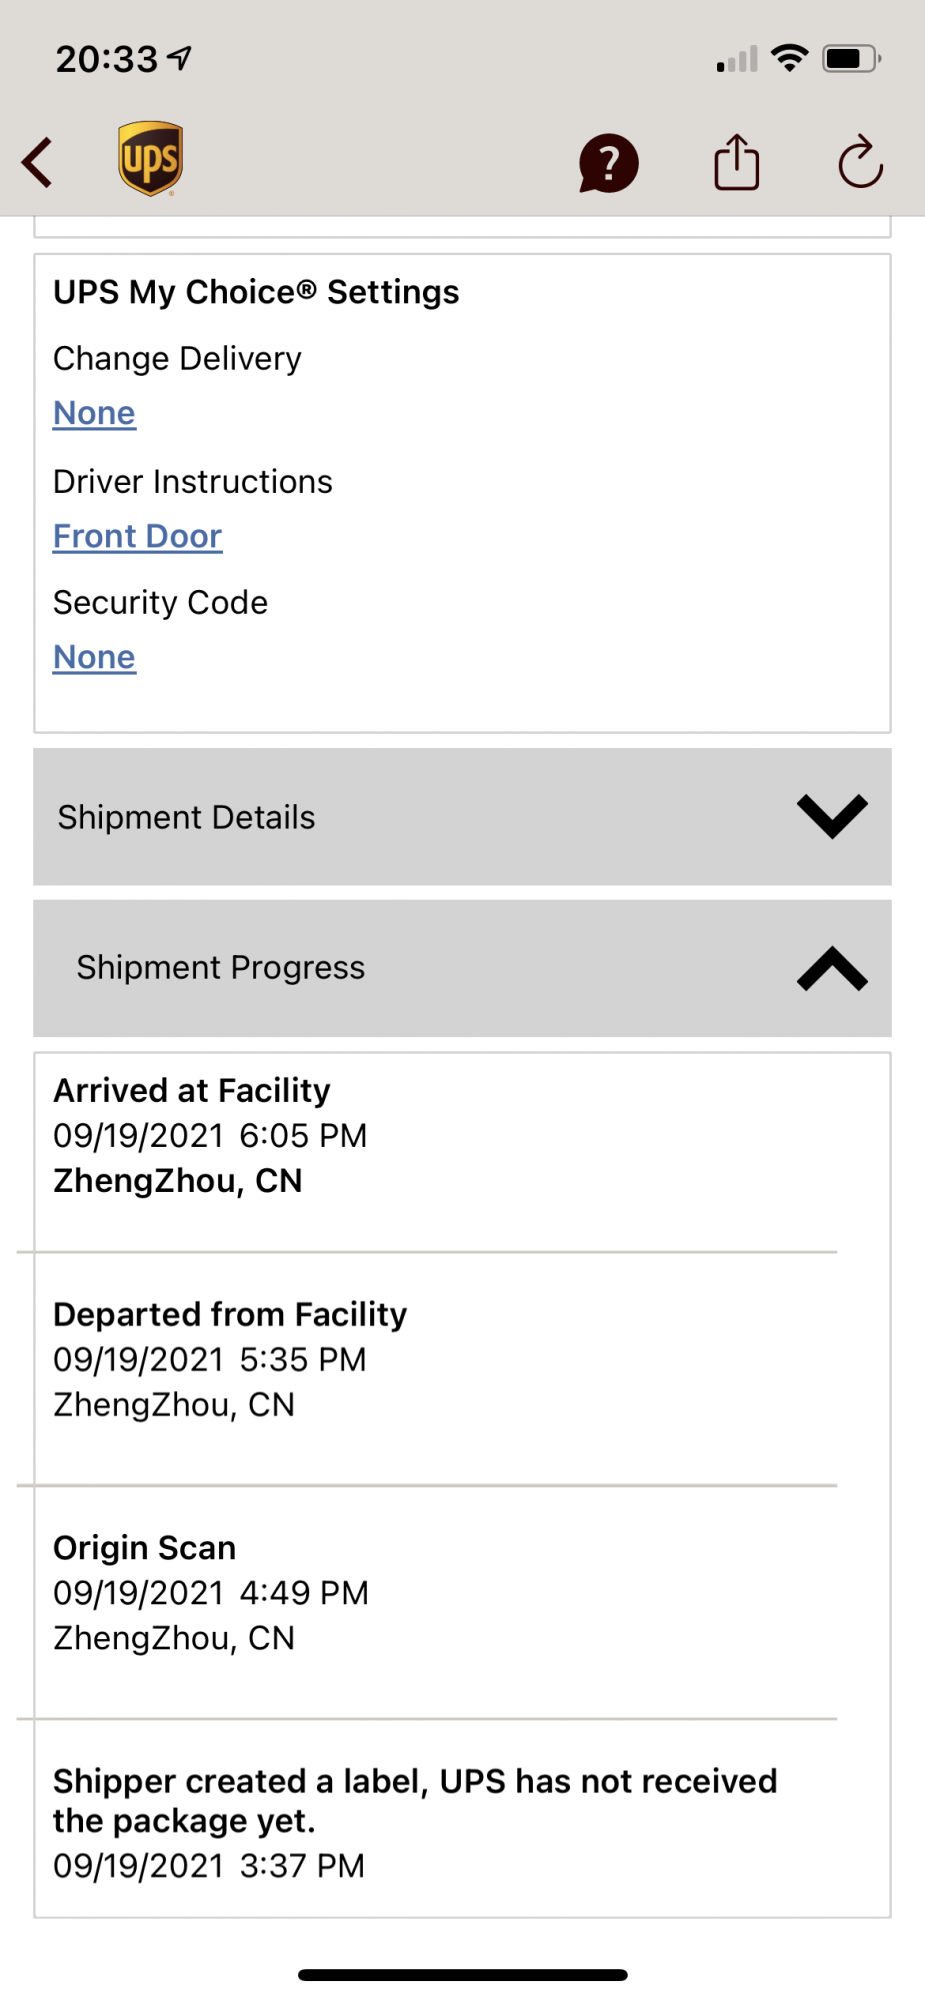Tap the Shipment Details header label
Screen dimensions: 925x2000
pos(186,817)
